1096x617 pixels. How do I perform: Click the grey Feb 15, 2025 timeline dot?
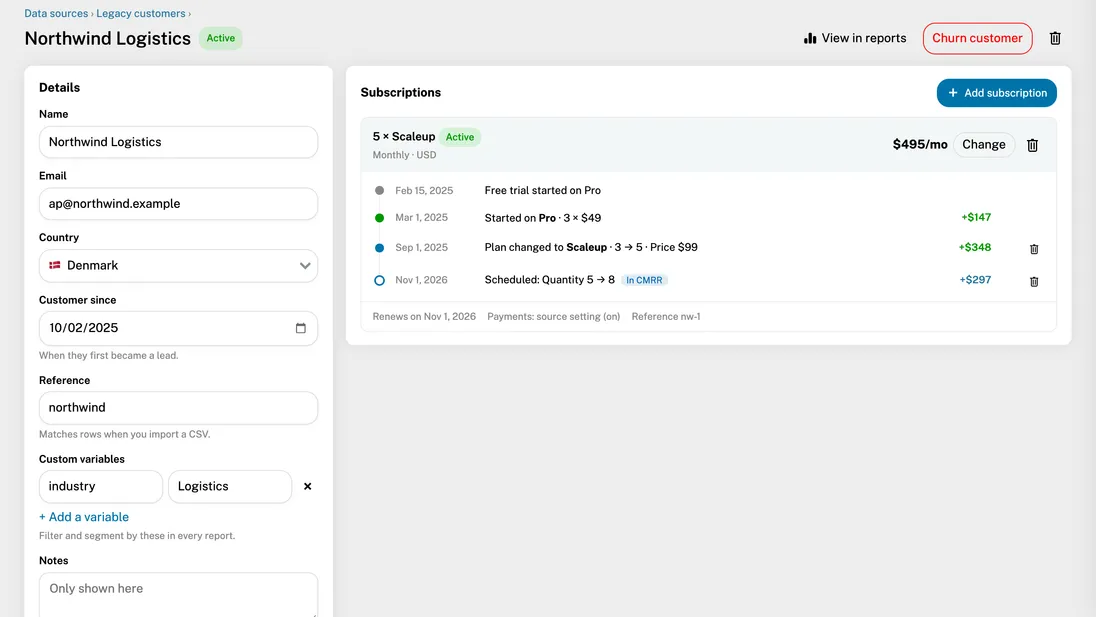click(x=380, y=190)
